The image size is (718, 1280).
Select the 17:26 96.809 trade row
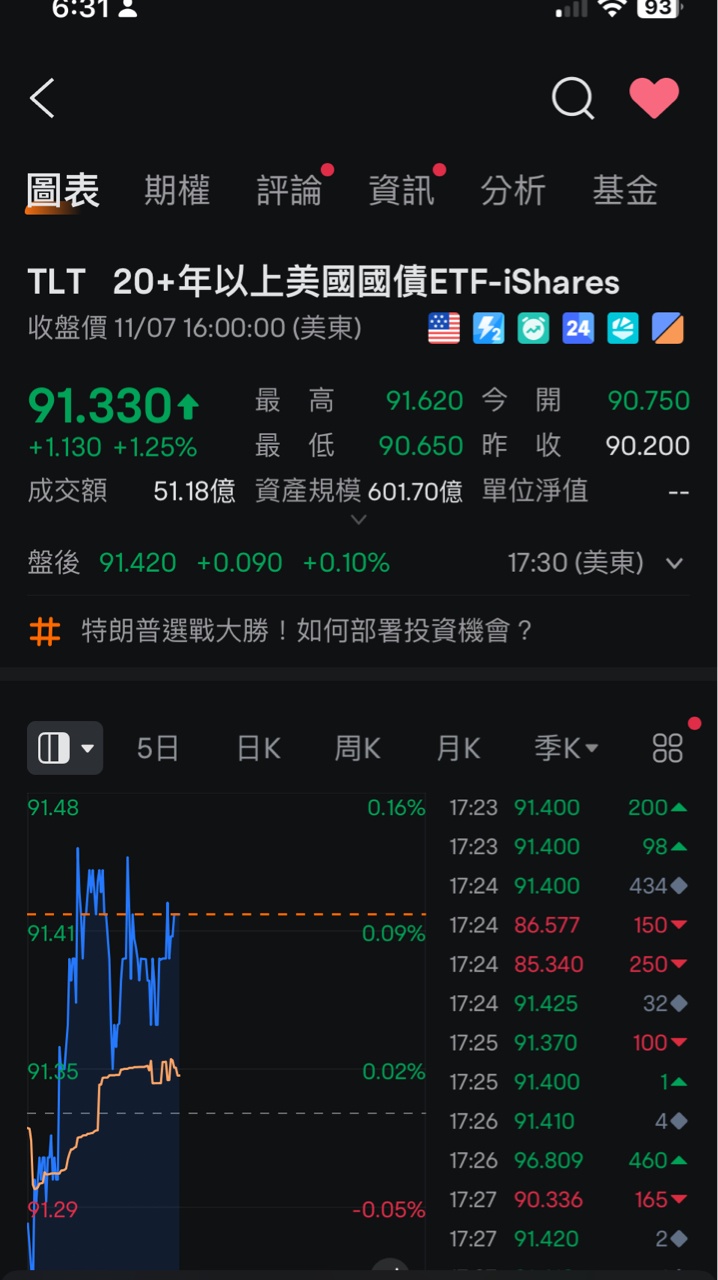tap(568, 1160)
